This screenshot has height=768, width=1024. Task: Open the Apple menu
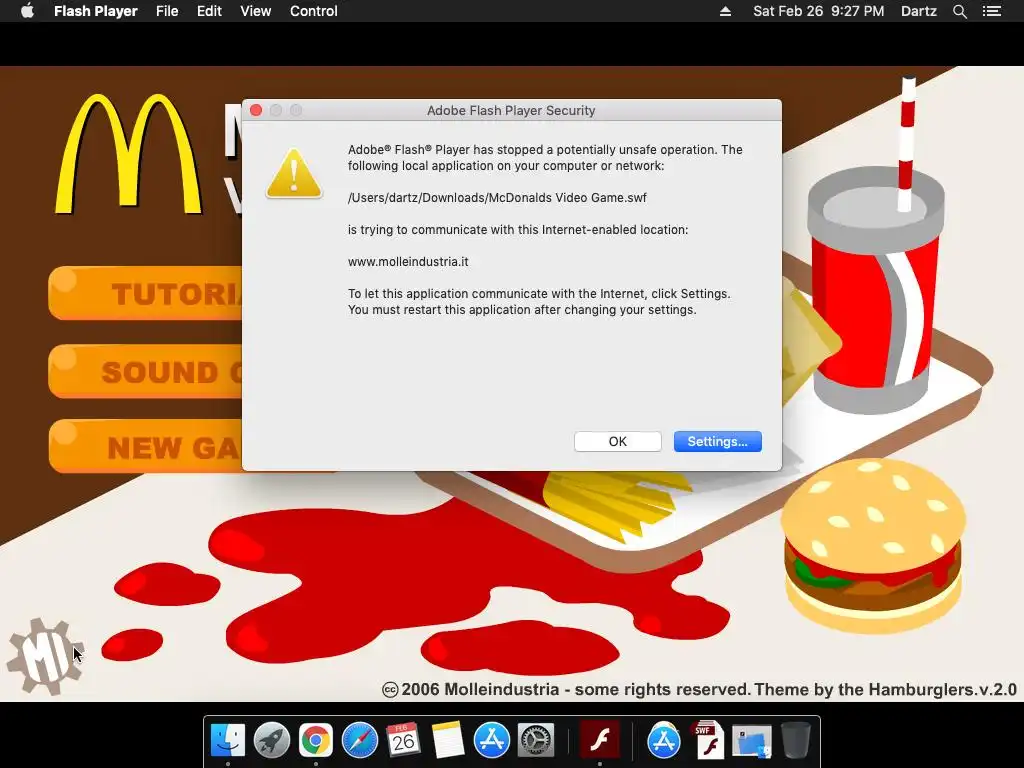27,11
